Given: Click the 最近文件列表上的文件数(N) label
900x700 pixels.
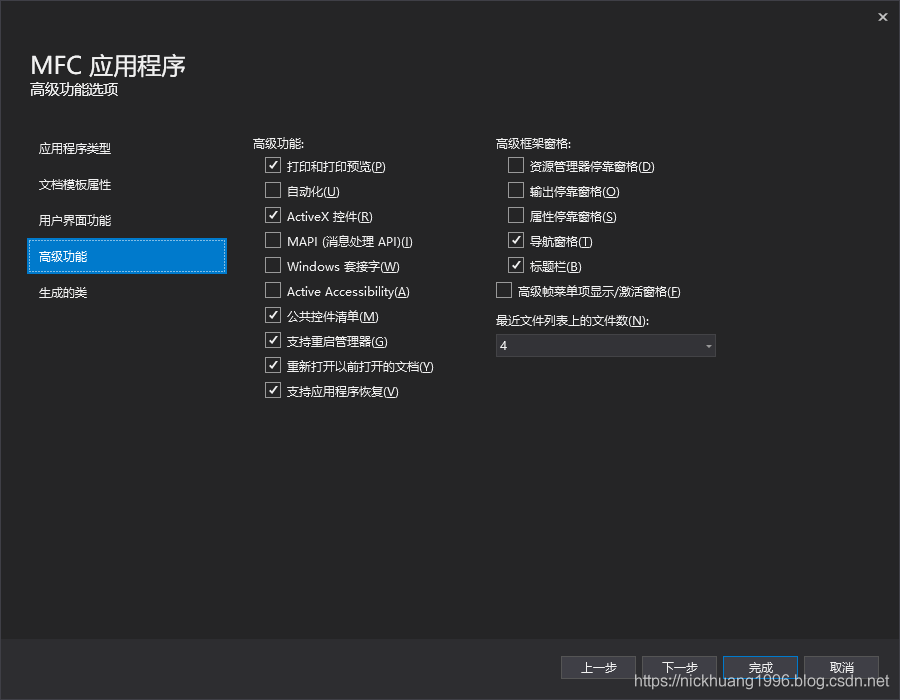Looking at the screenshot, I should [572, 321].
